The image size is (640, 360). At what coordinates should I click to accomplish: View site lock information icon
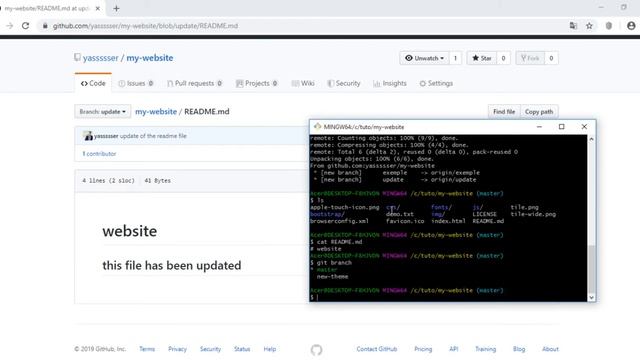tap(45, 26)
